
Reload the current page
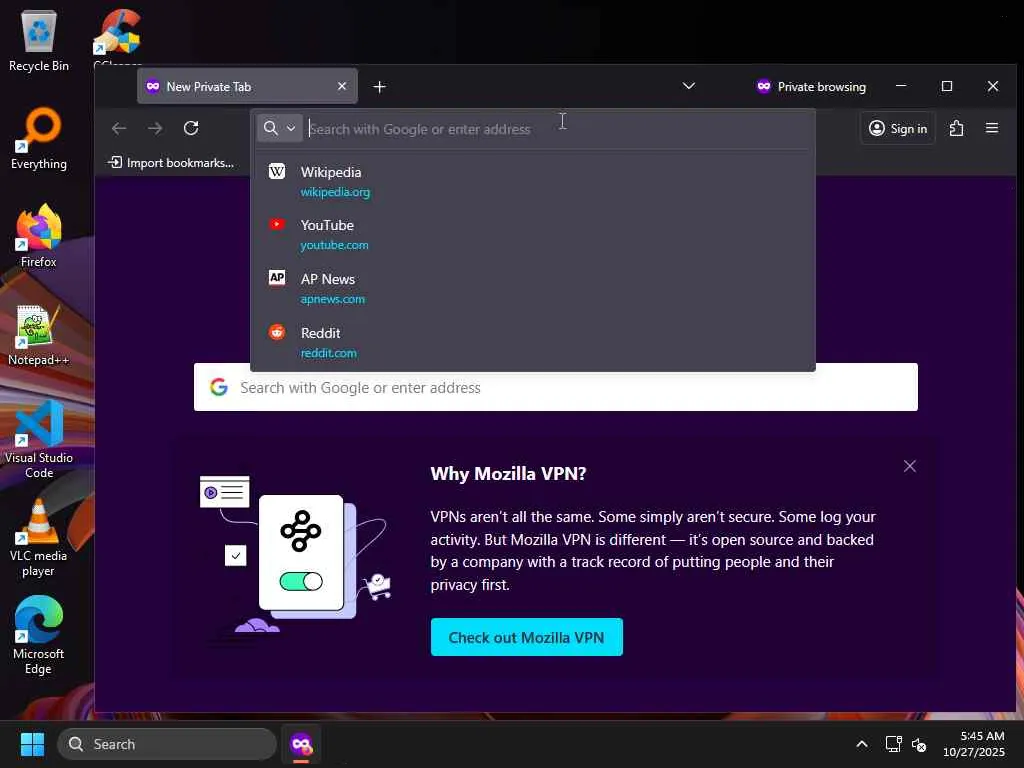click(x=191, y=128)
